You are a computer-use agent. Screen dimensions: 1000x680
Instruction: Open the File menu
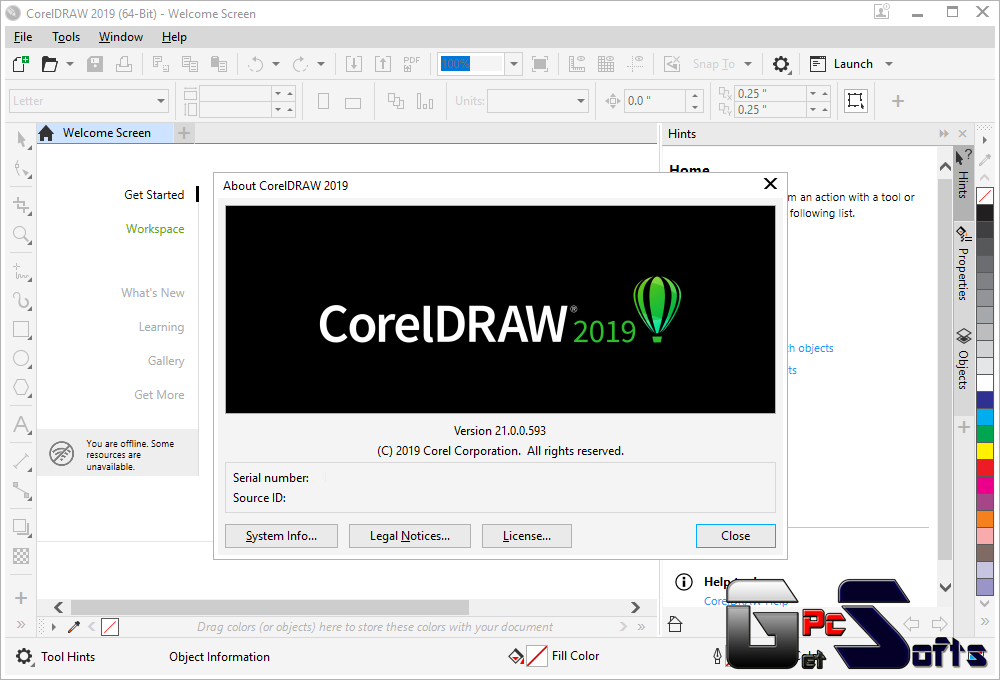23,37
